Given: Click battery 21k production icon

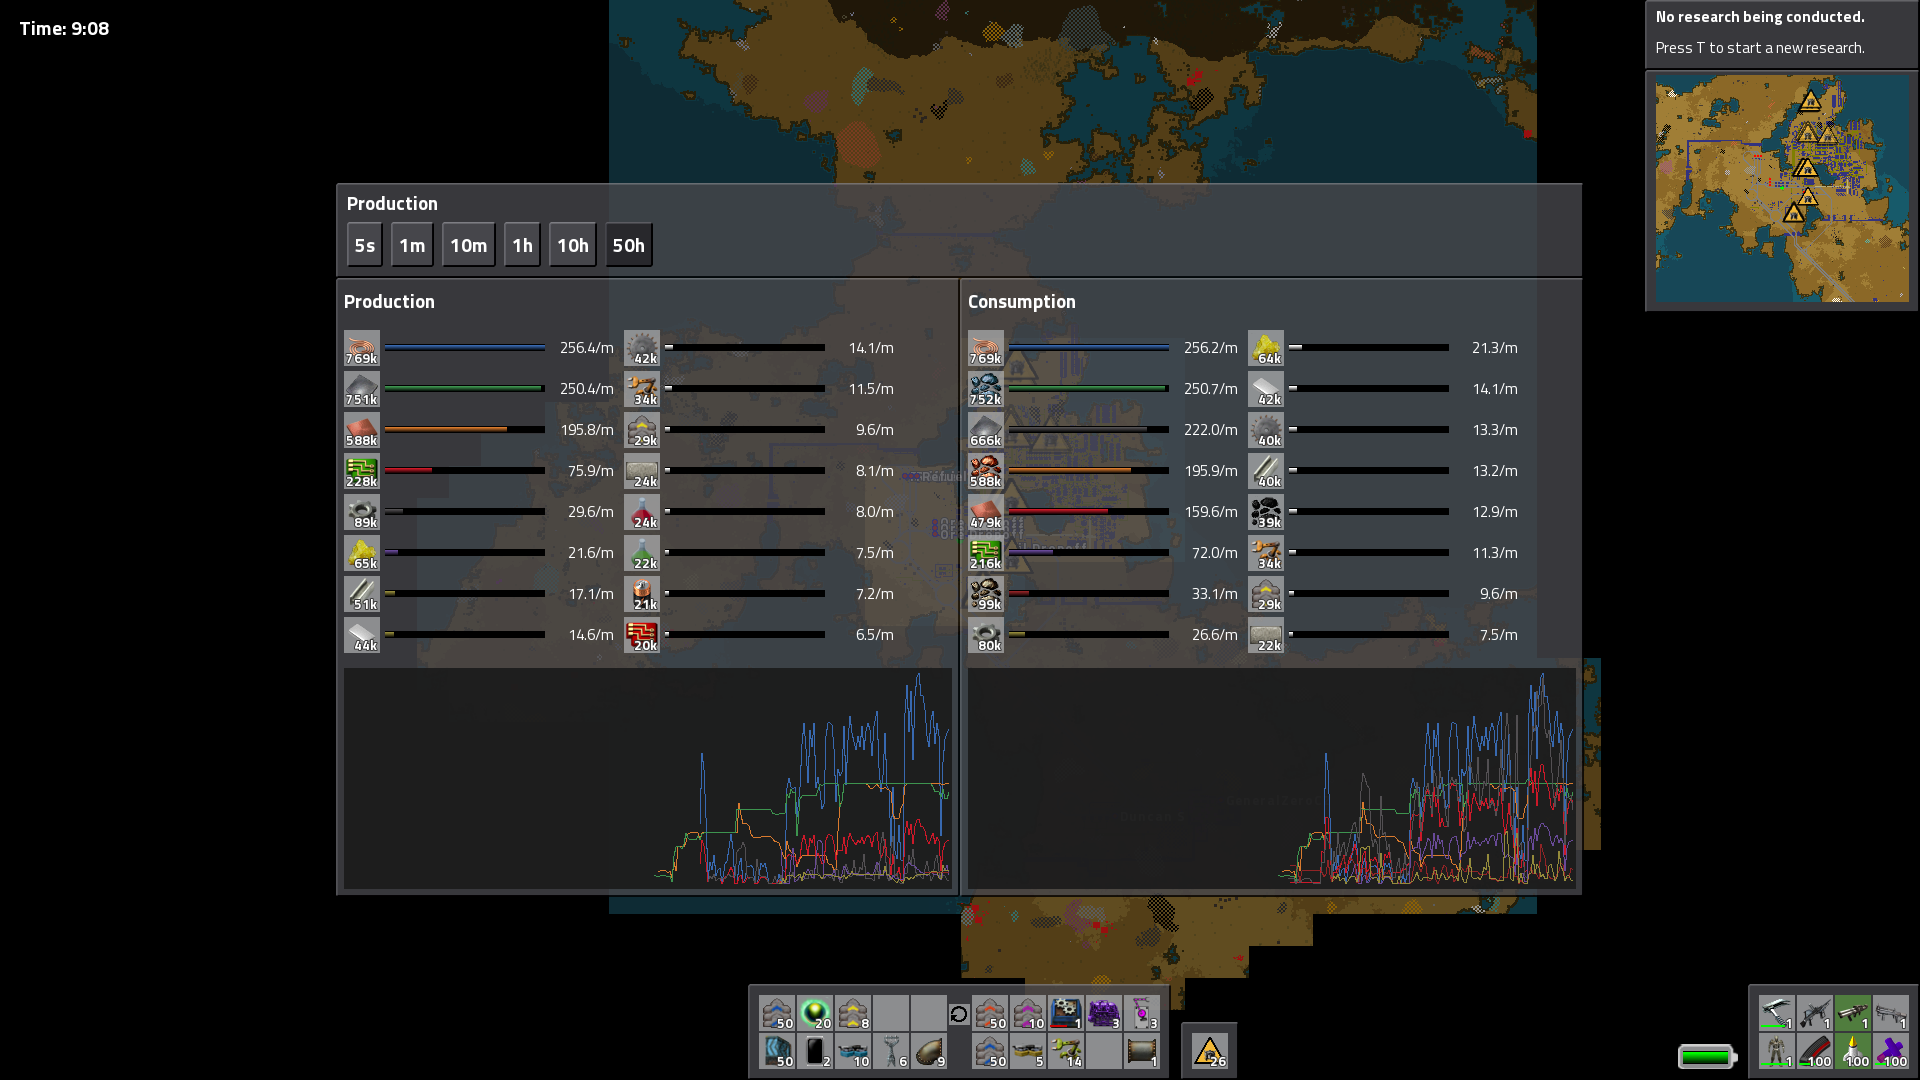Looking at the screenshot, I should pyautogui.click(x=642, y=594).
